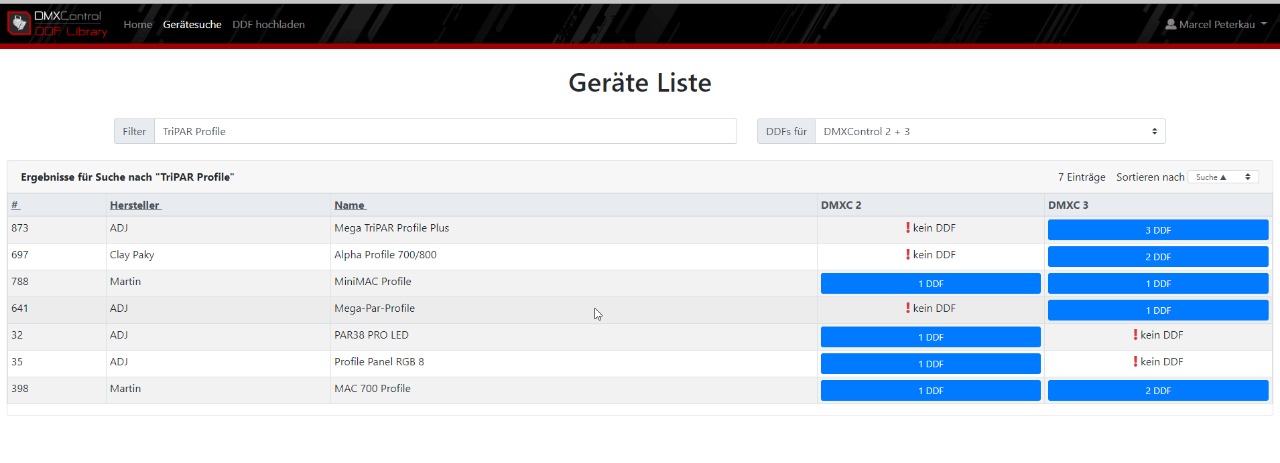Open the Gerätesuche navigation item
Screen dimensions: 1280x463
point(192,24)
